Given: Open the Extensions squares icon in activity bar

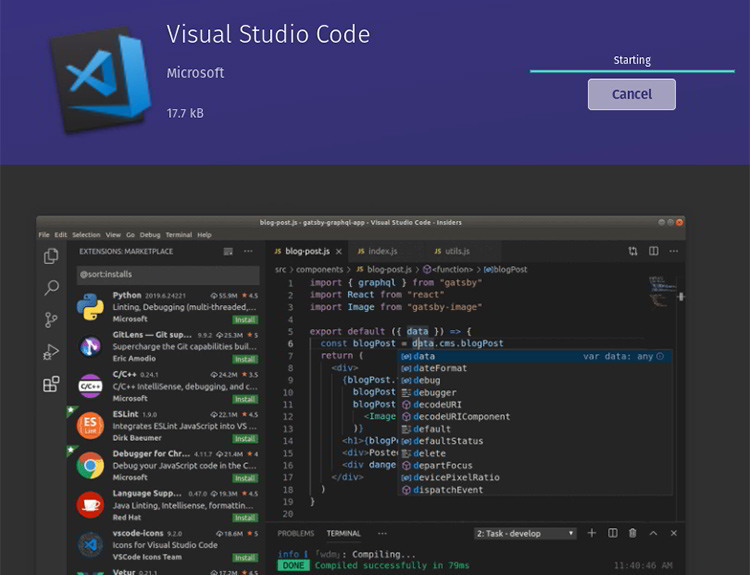Looking at the screenshot, I should 51,384.
